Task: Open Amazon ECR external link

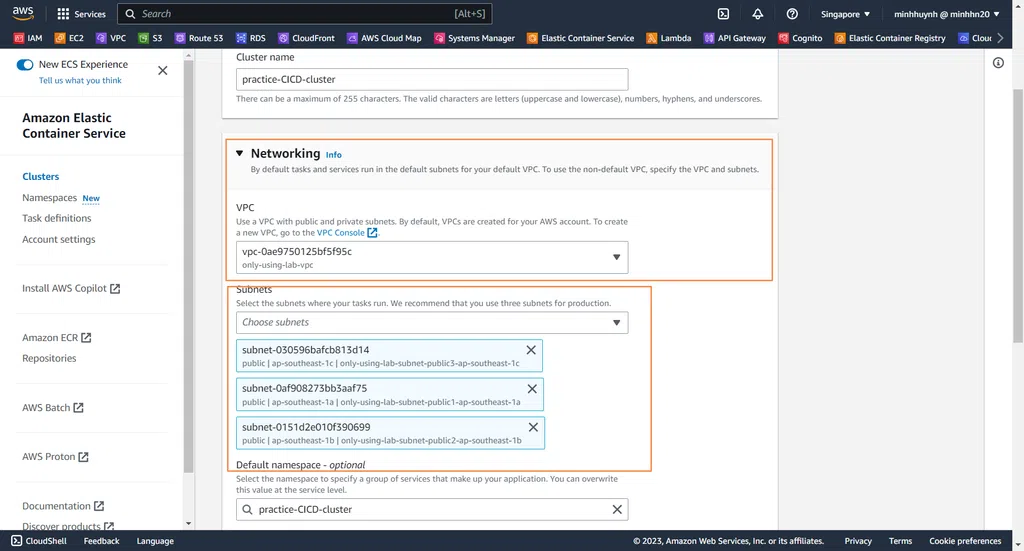Action: [x=57, y=338]
